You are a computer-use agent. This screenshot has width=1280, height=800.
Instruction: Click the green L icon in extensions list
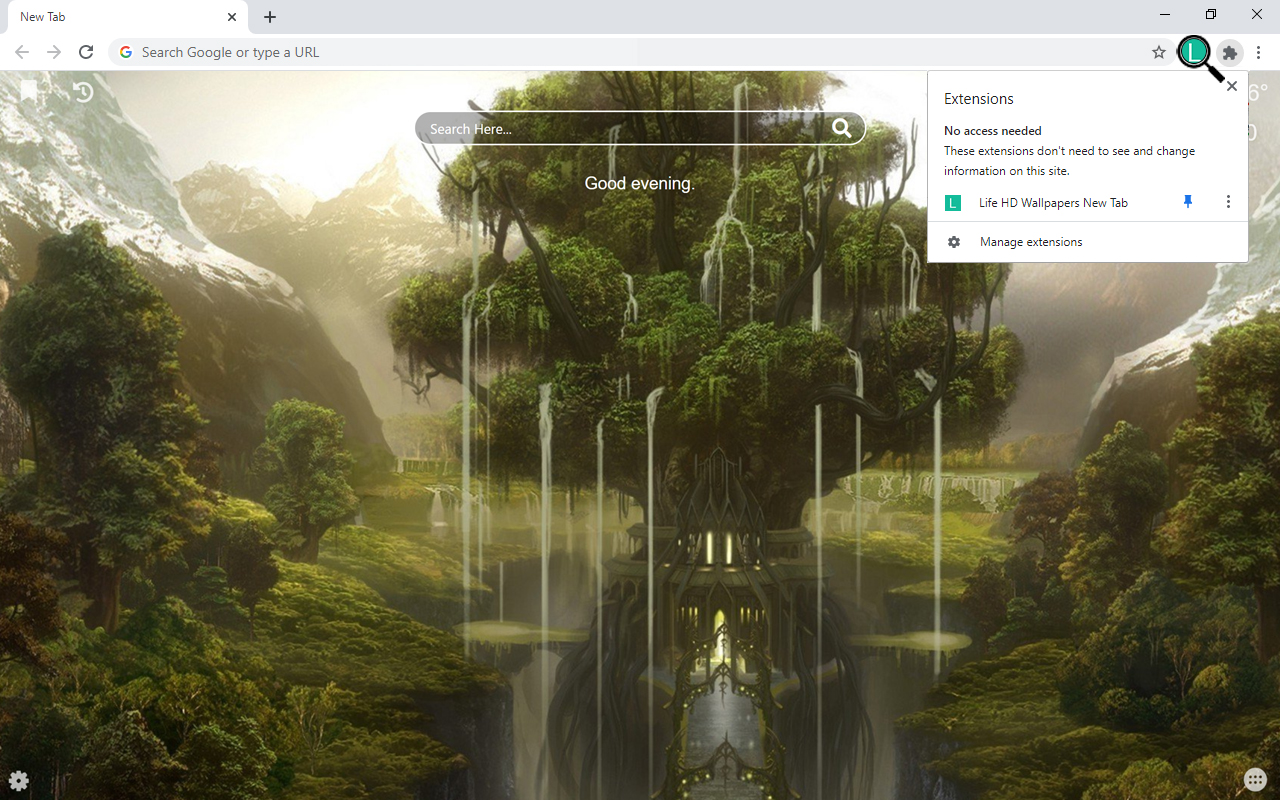point(953,203)
